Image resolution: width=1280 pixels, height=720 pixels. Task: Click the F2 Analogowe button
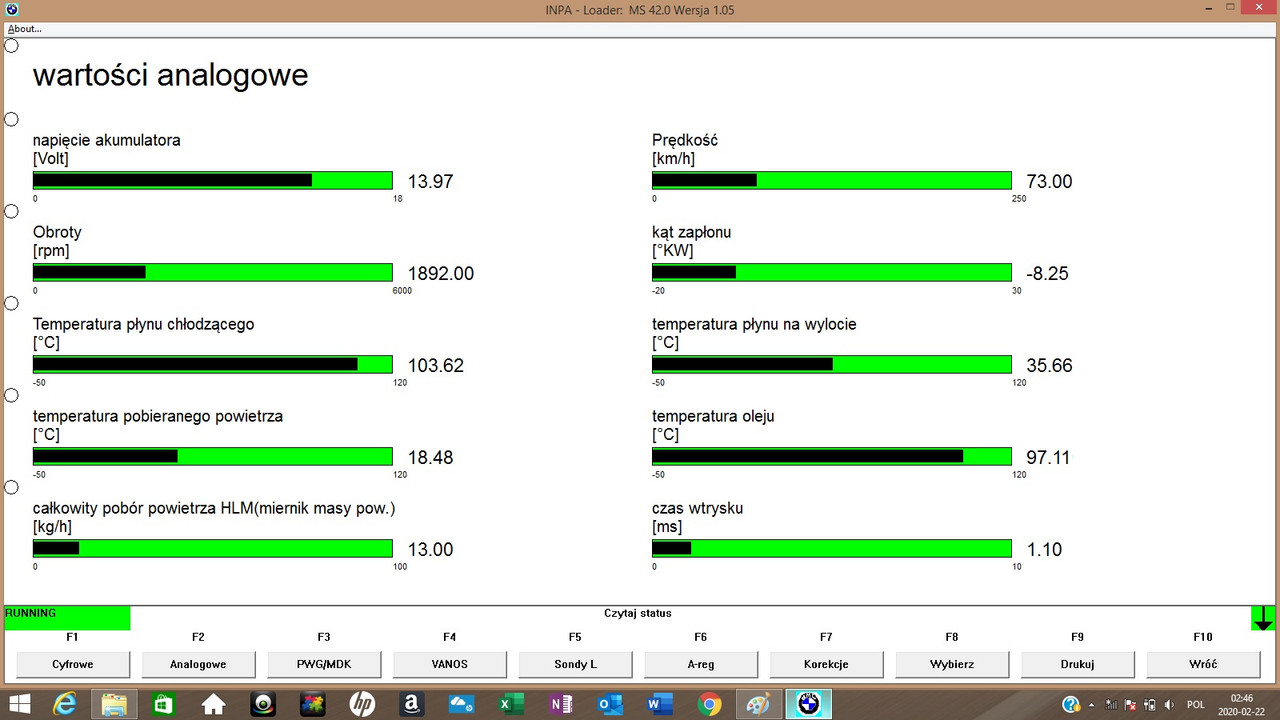click(198, 664)
